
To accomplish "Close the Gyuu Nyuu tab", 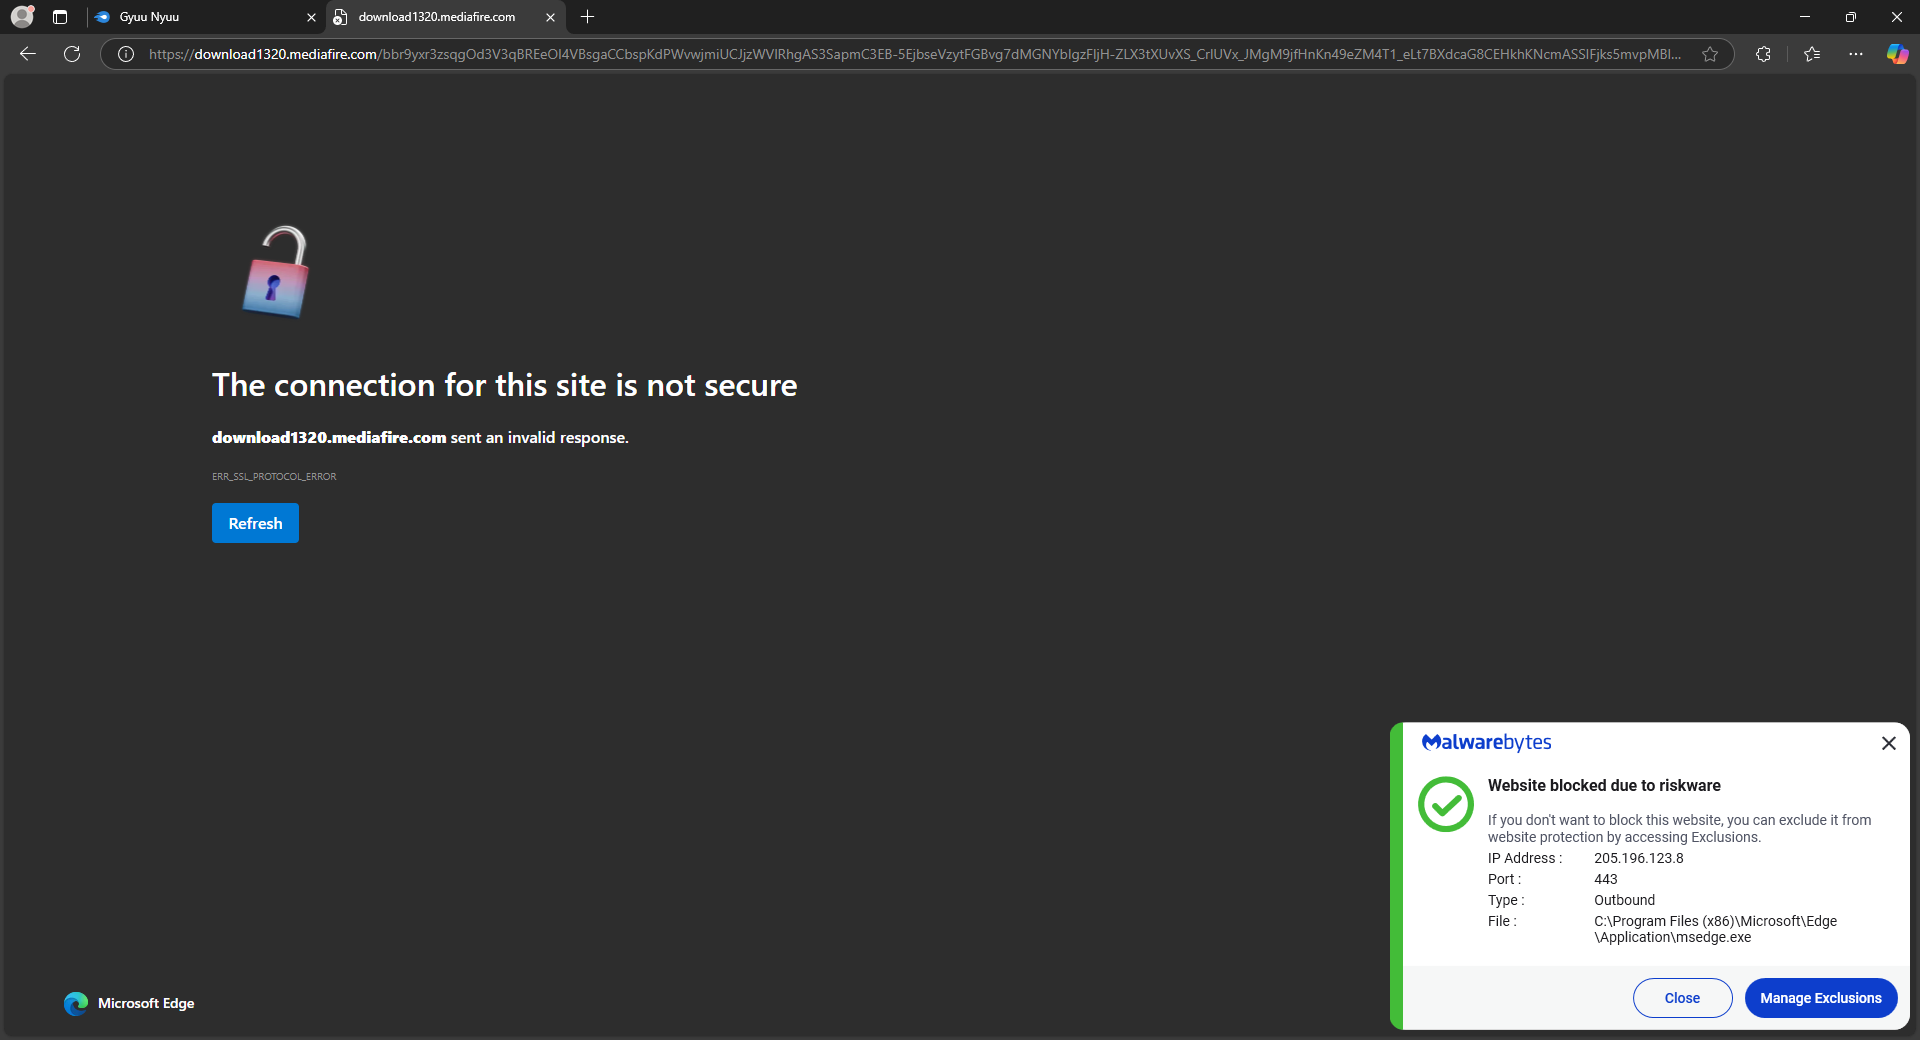I will [311, 17].
